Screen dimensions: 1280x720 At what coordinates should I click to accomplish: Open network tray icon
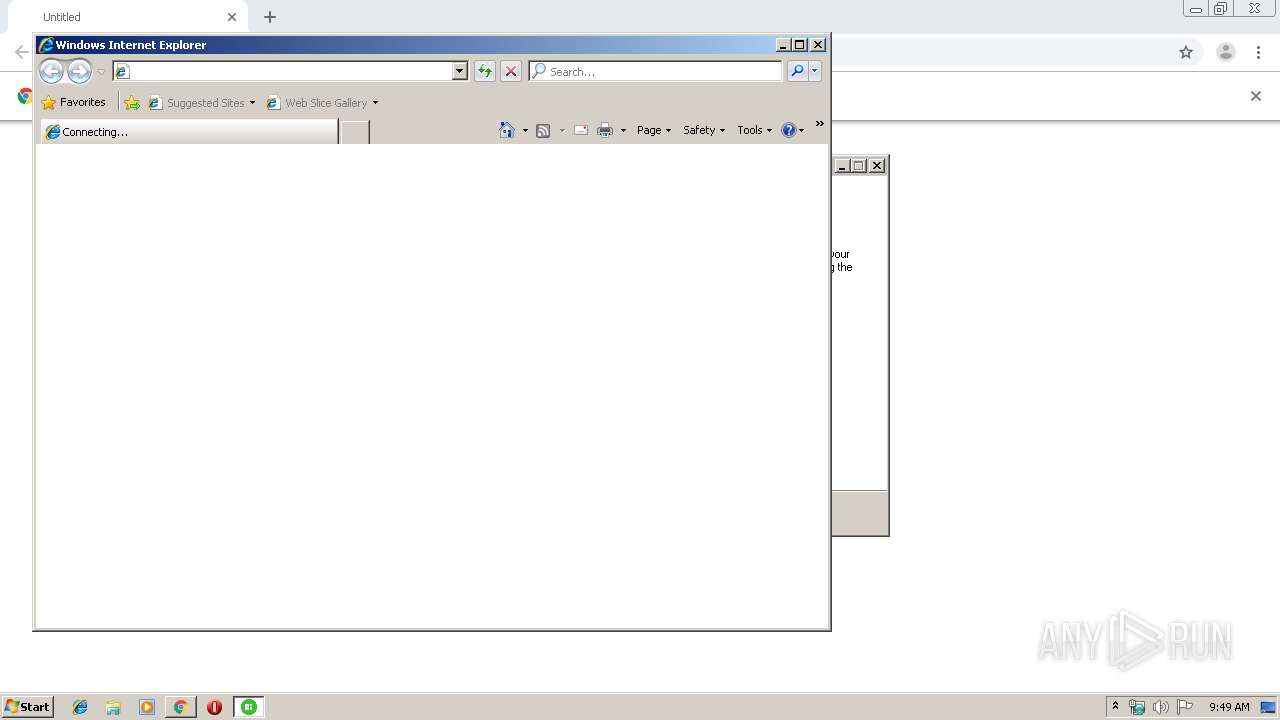click(1137, 707)
